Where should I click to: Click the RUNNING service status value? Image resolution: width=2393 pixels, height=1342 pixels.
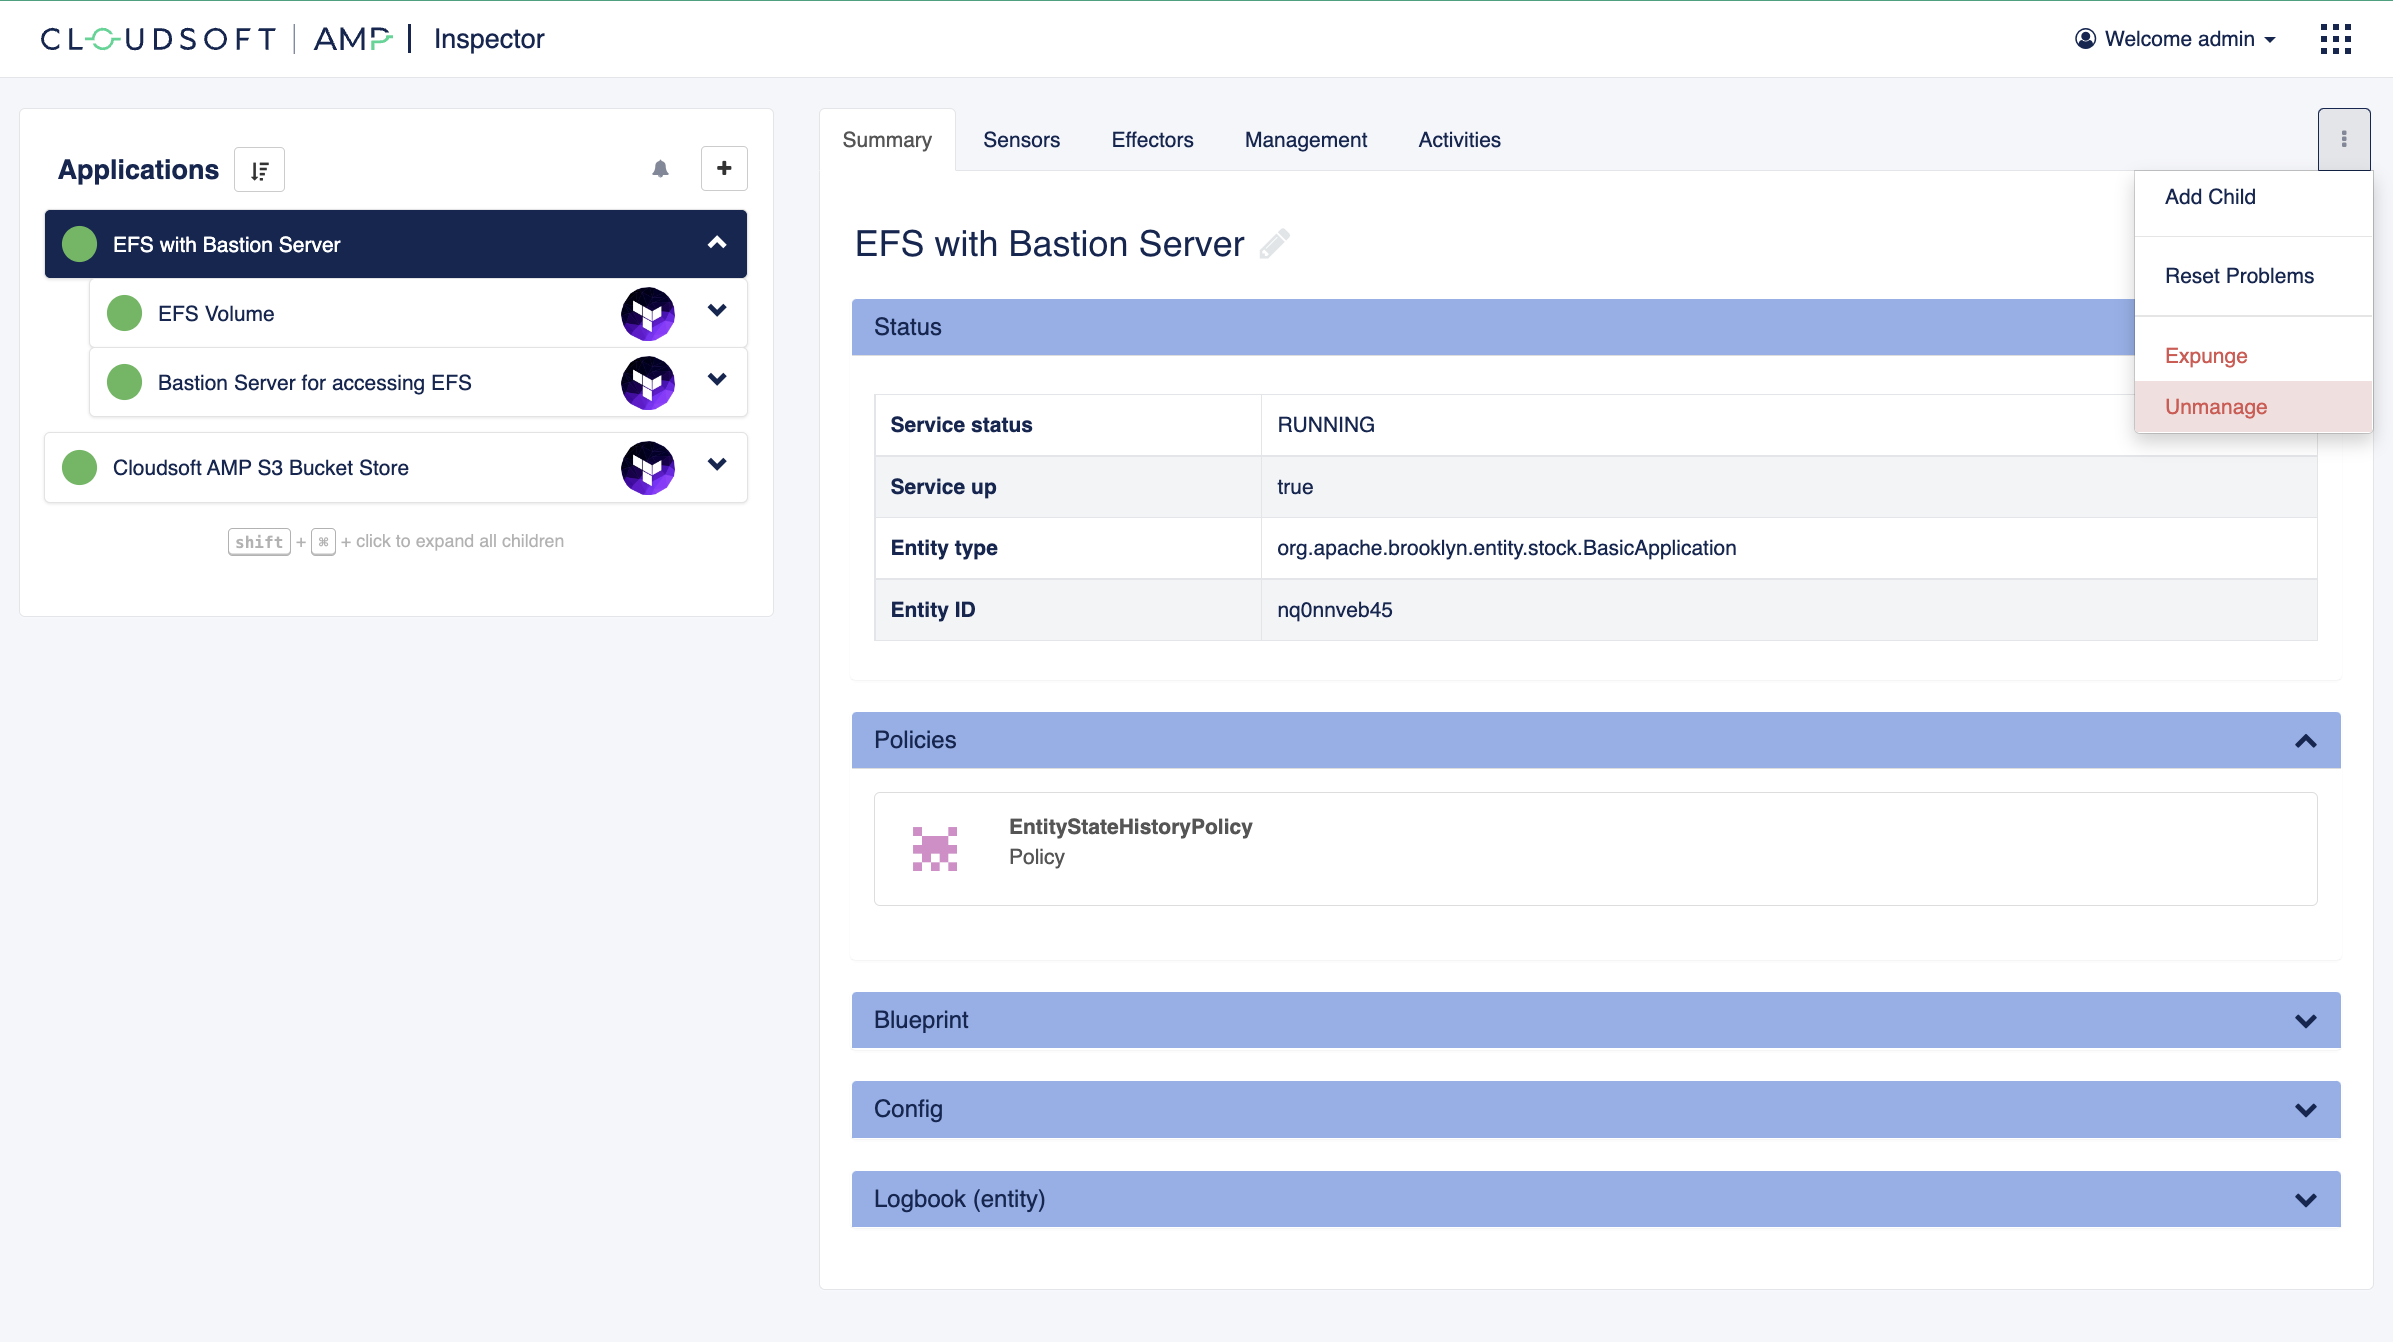coord(1326,425)
